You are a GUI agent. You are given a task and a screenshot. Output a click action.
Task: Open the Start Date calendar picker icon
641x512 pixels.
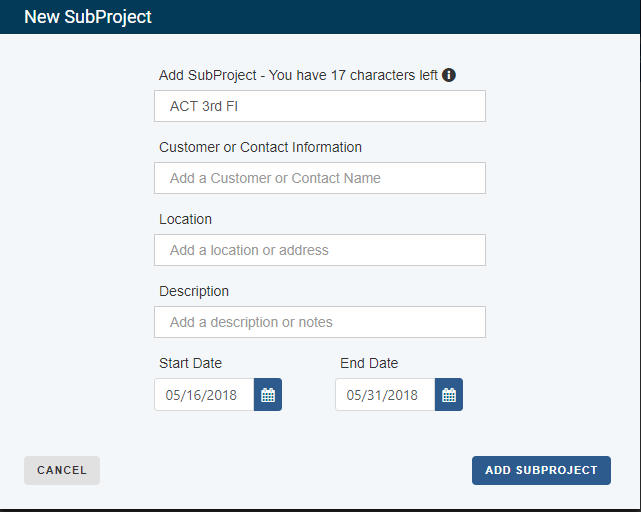coord(268,395)
